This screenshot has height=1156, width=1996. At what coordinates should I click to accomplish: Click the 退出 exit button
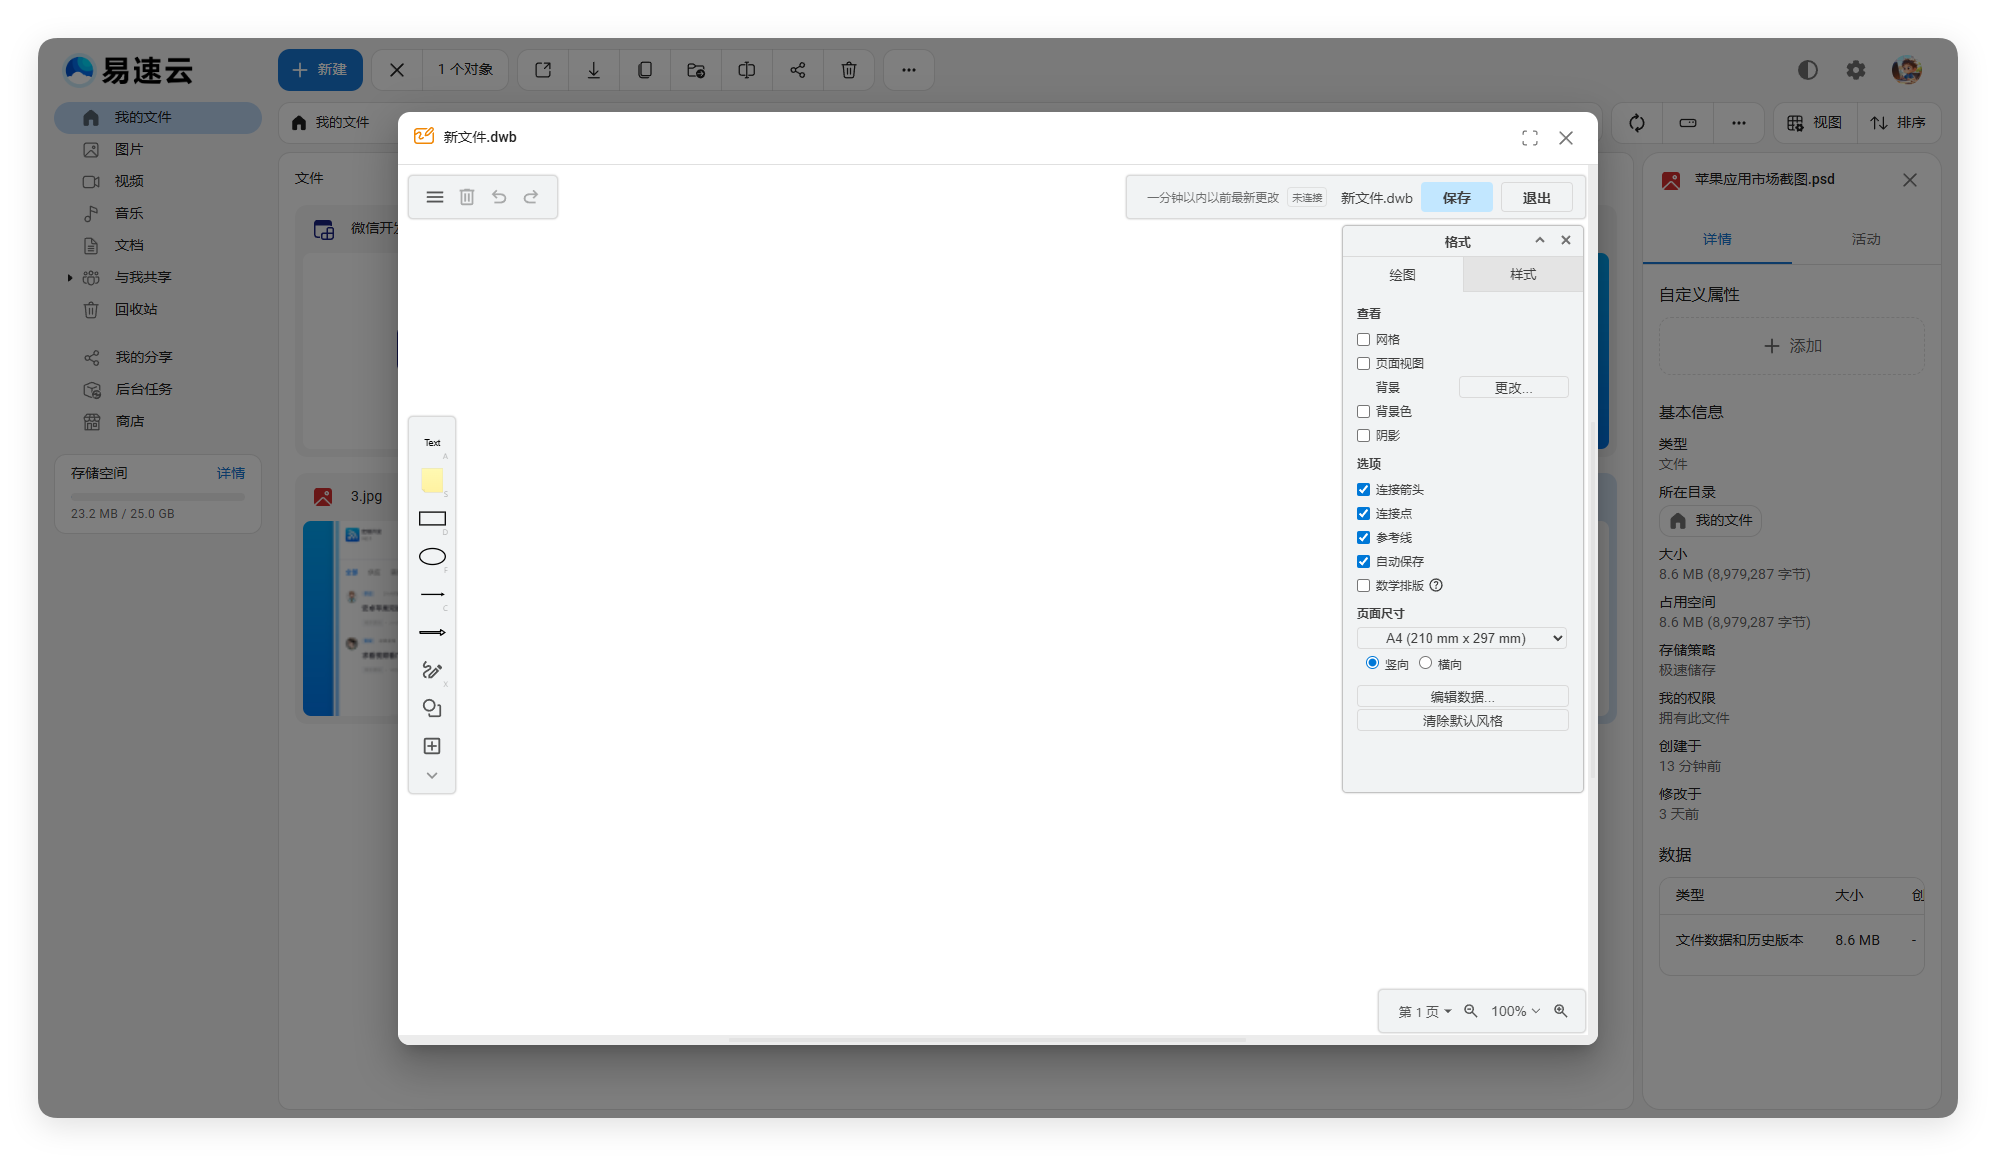1537,198
